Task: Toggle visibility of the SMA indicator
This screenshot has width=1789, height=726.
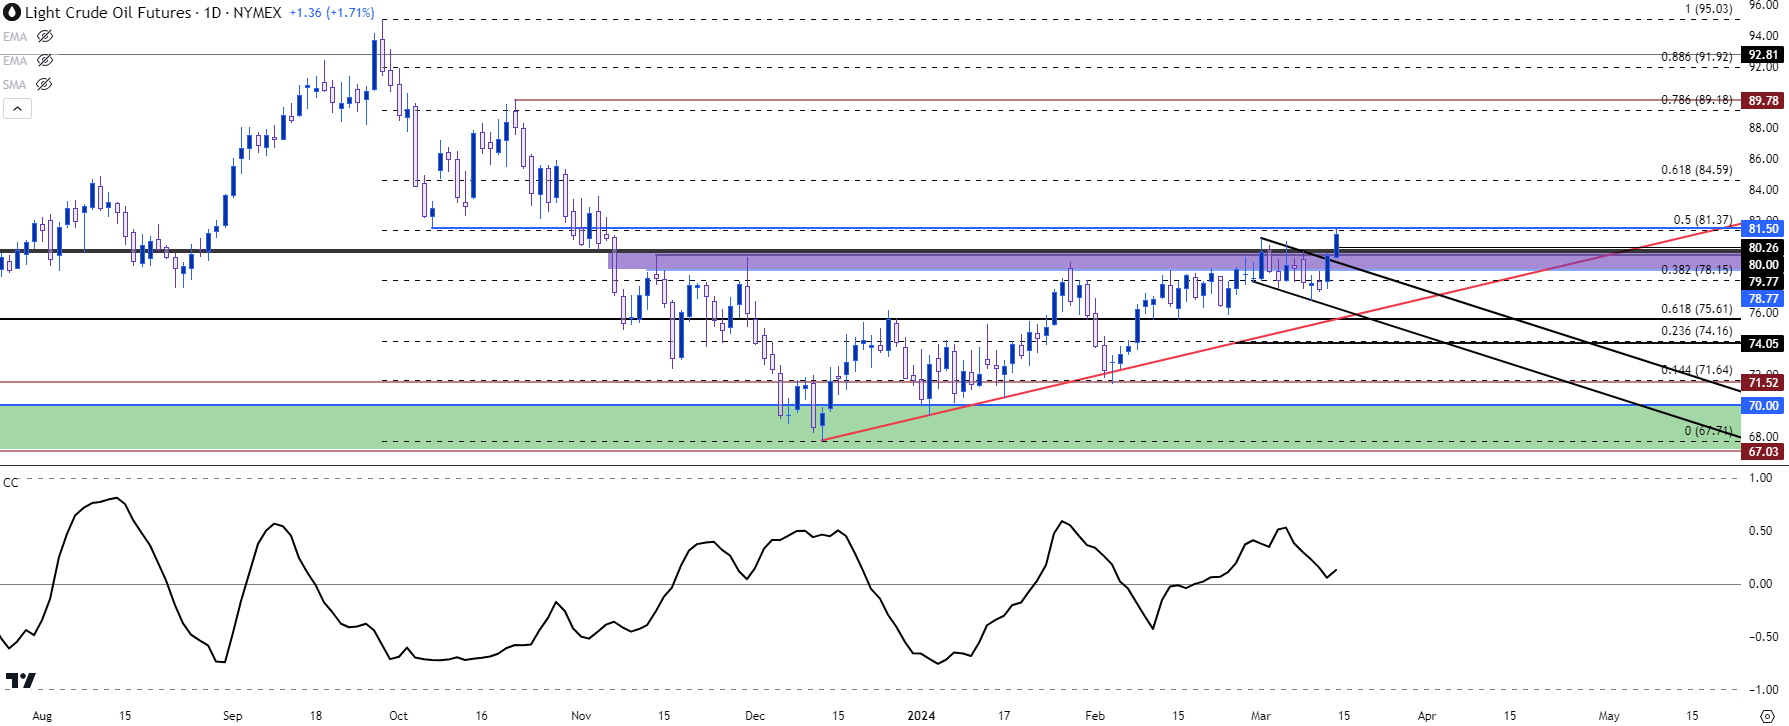Action: point(44,84)
